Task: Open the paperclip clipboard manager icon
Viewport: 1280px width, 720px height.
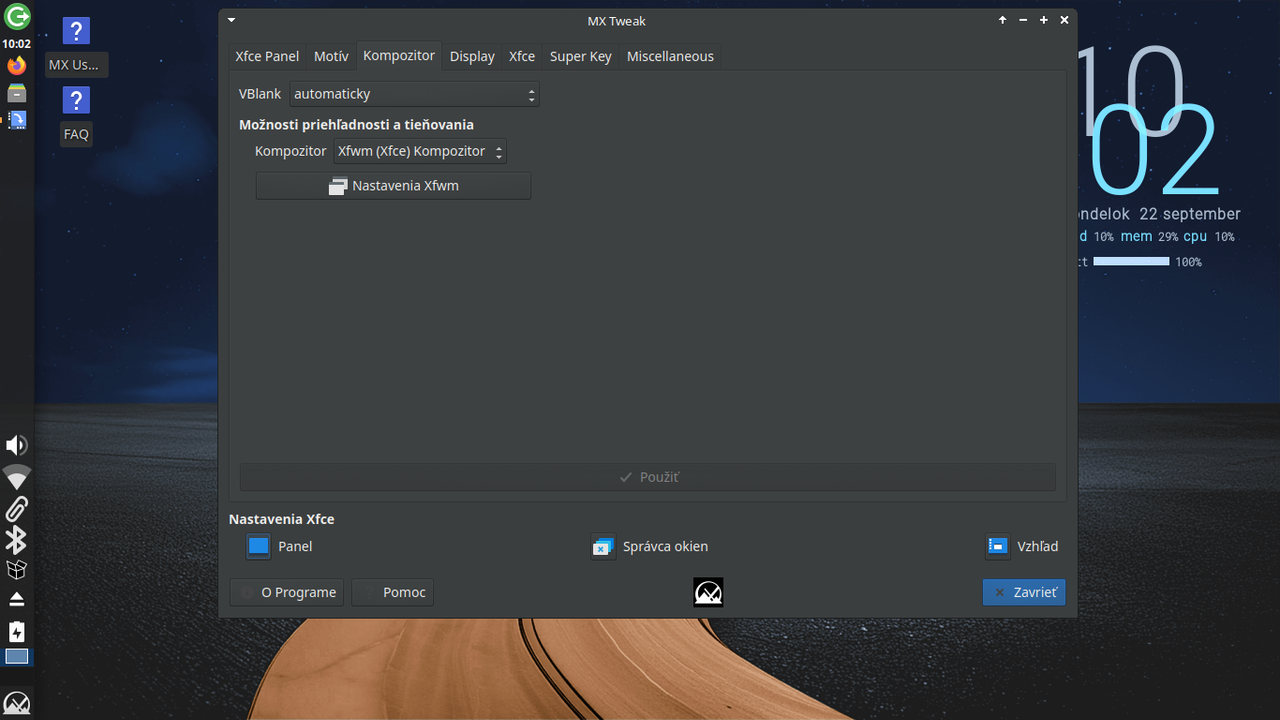Action: tap(17, 508)
